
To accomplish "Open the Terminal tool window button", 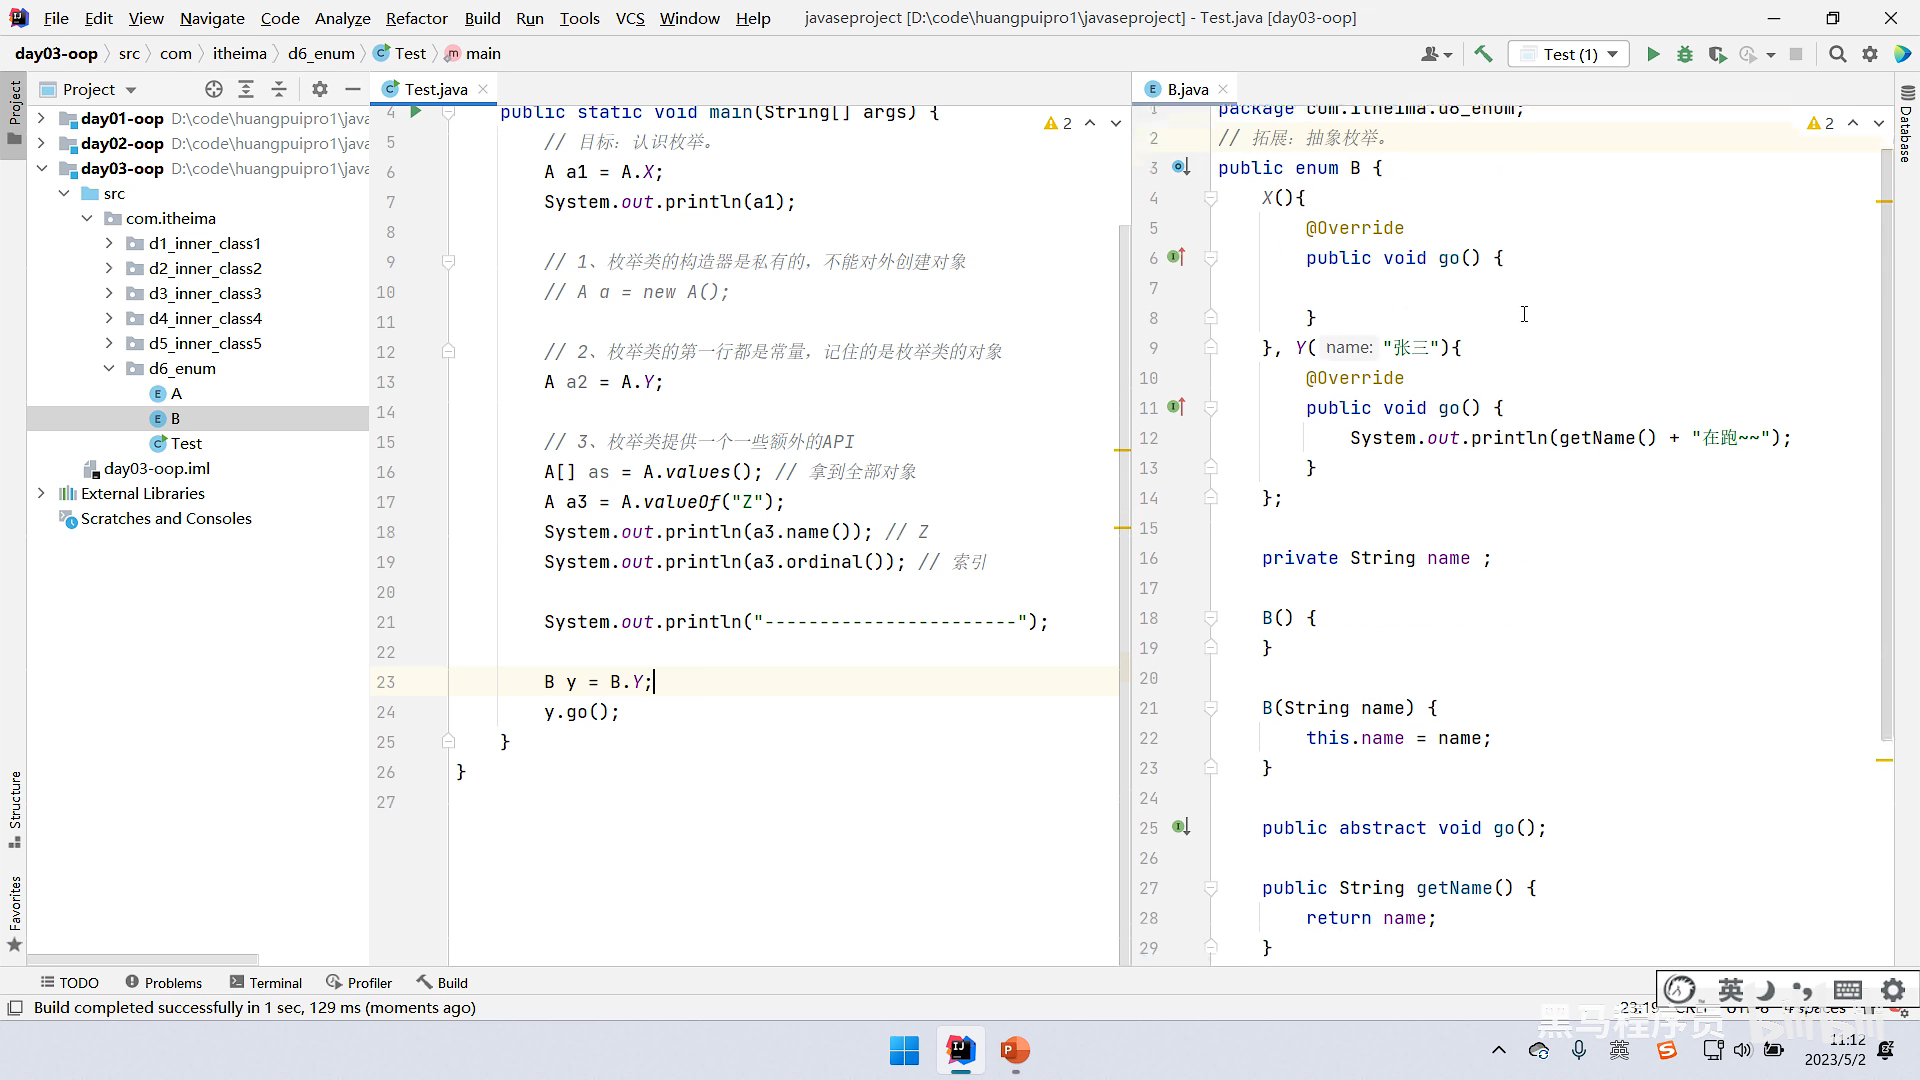I will click(265, 983).
